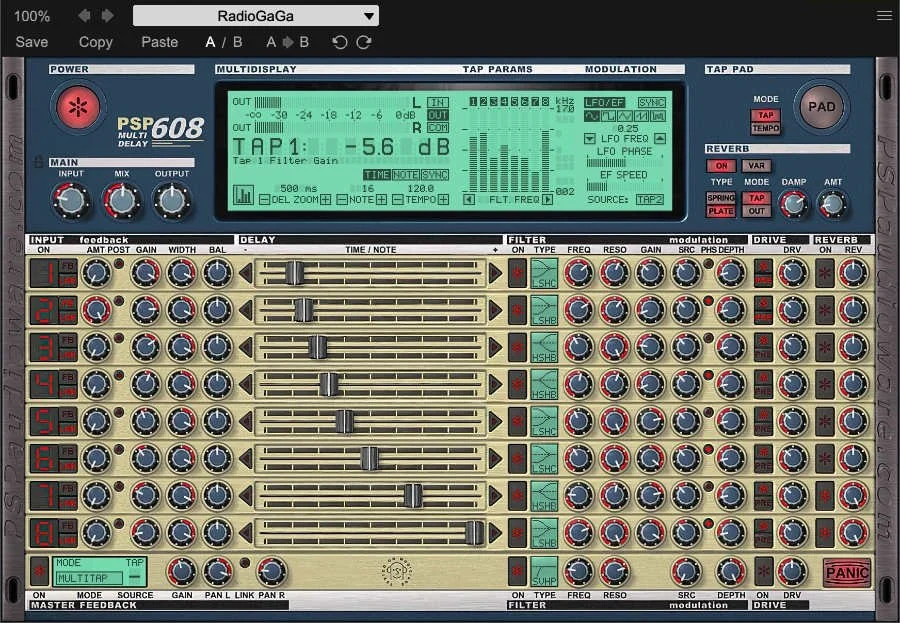Open the hamburger menu at top right
The image size is (900, 623).
point(885,16)
